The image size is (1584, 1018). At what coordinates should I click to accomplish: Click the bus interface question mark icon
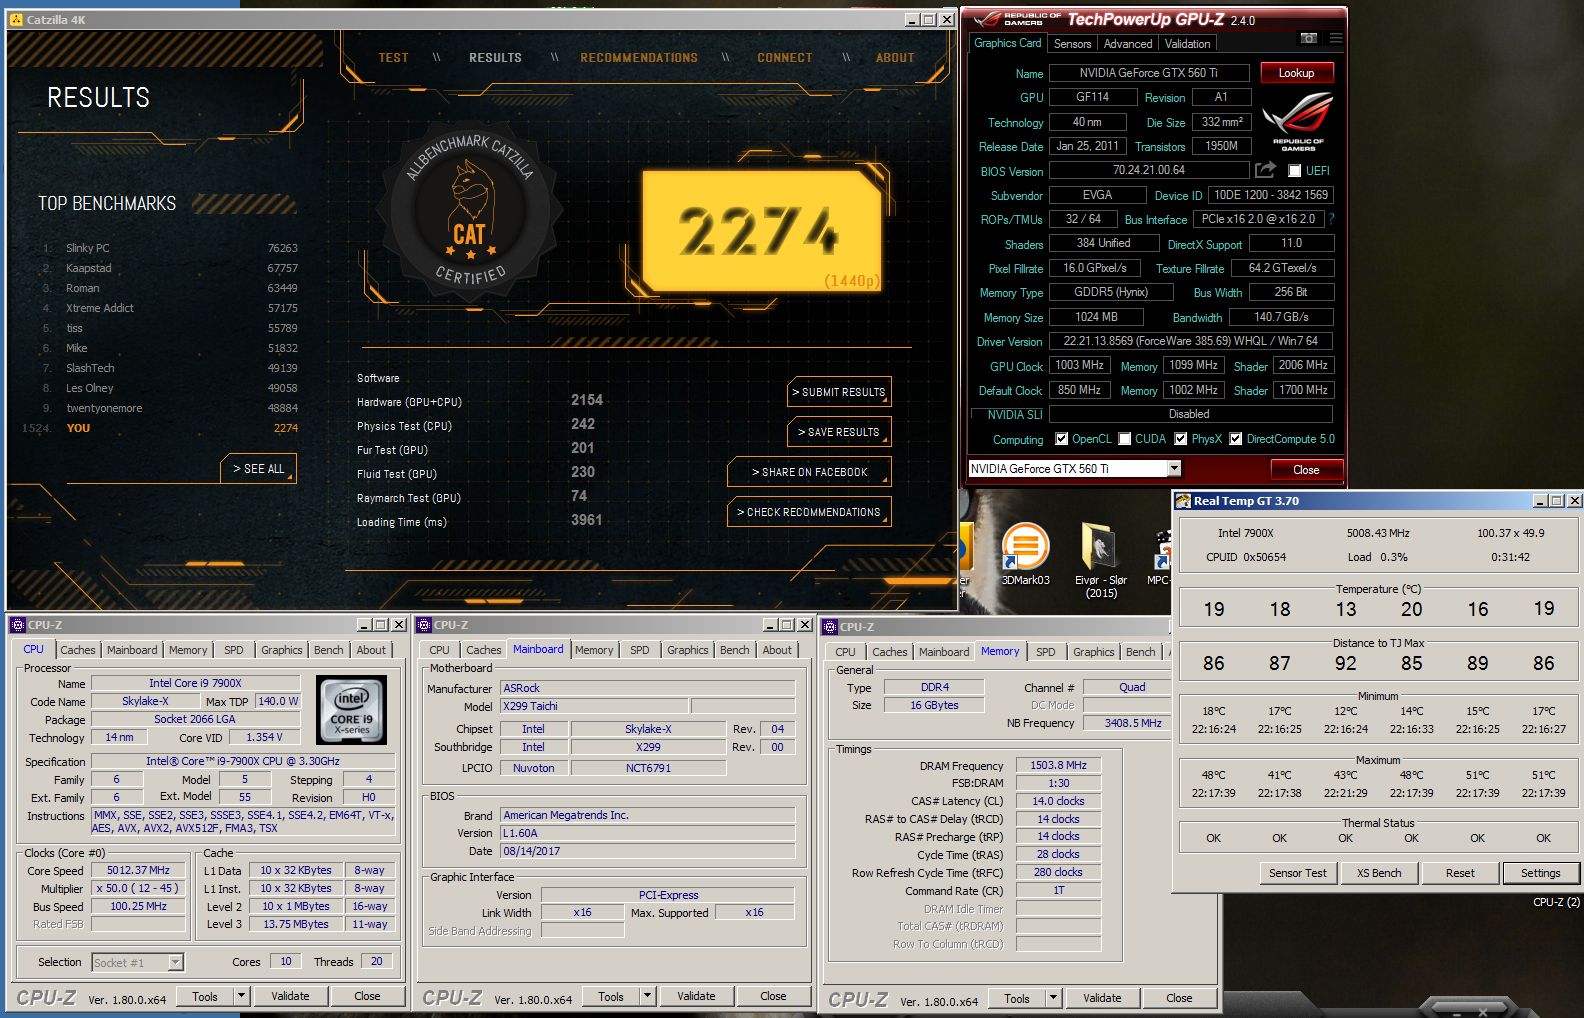coord(1331,218)
